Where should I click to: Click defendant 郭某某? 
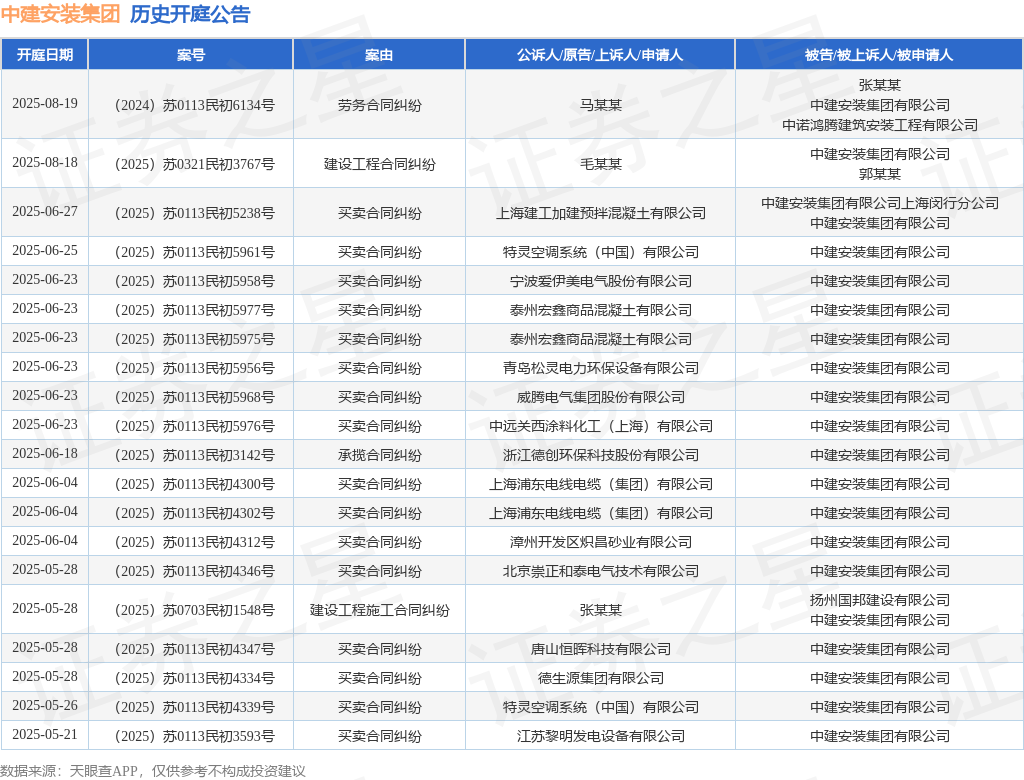pyautogui.click(x=880, y=174)
